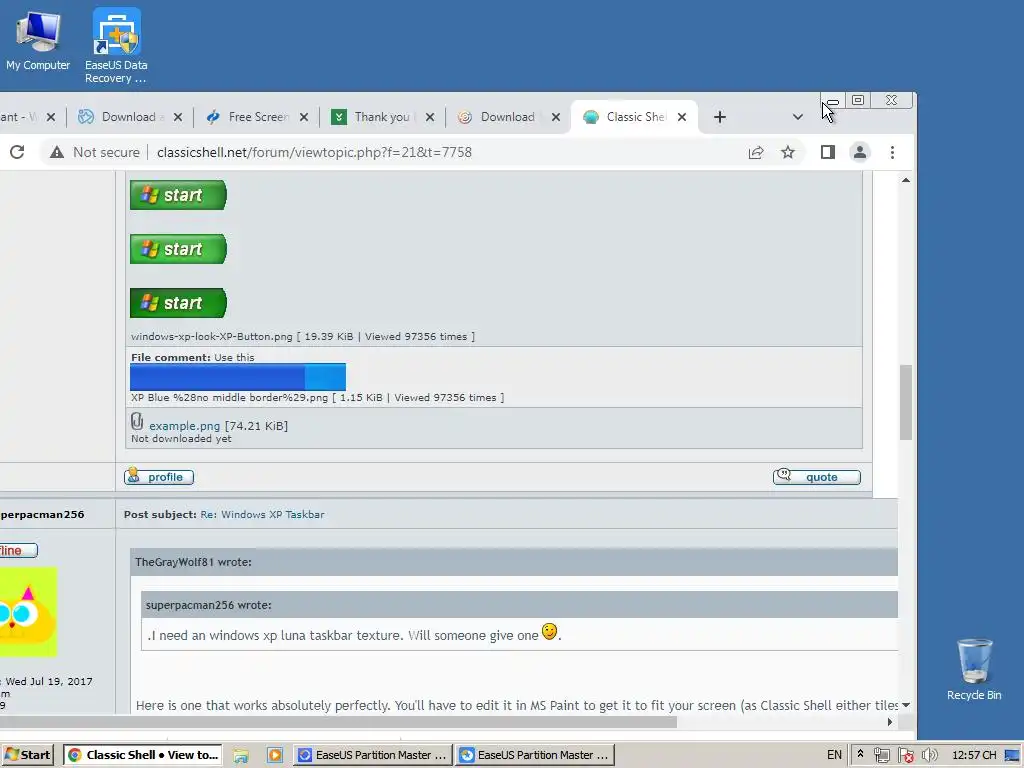
Task: Open a new Chrome tab
Action: coord(720,117)
